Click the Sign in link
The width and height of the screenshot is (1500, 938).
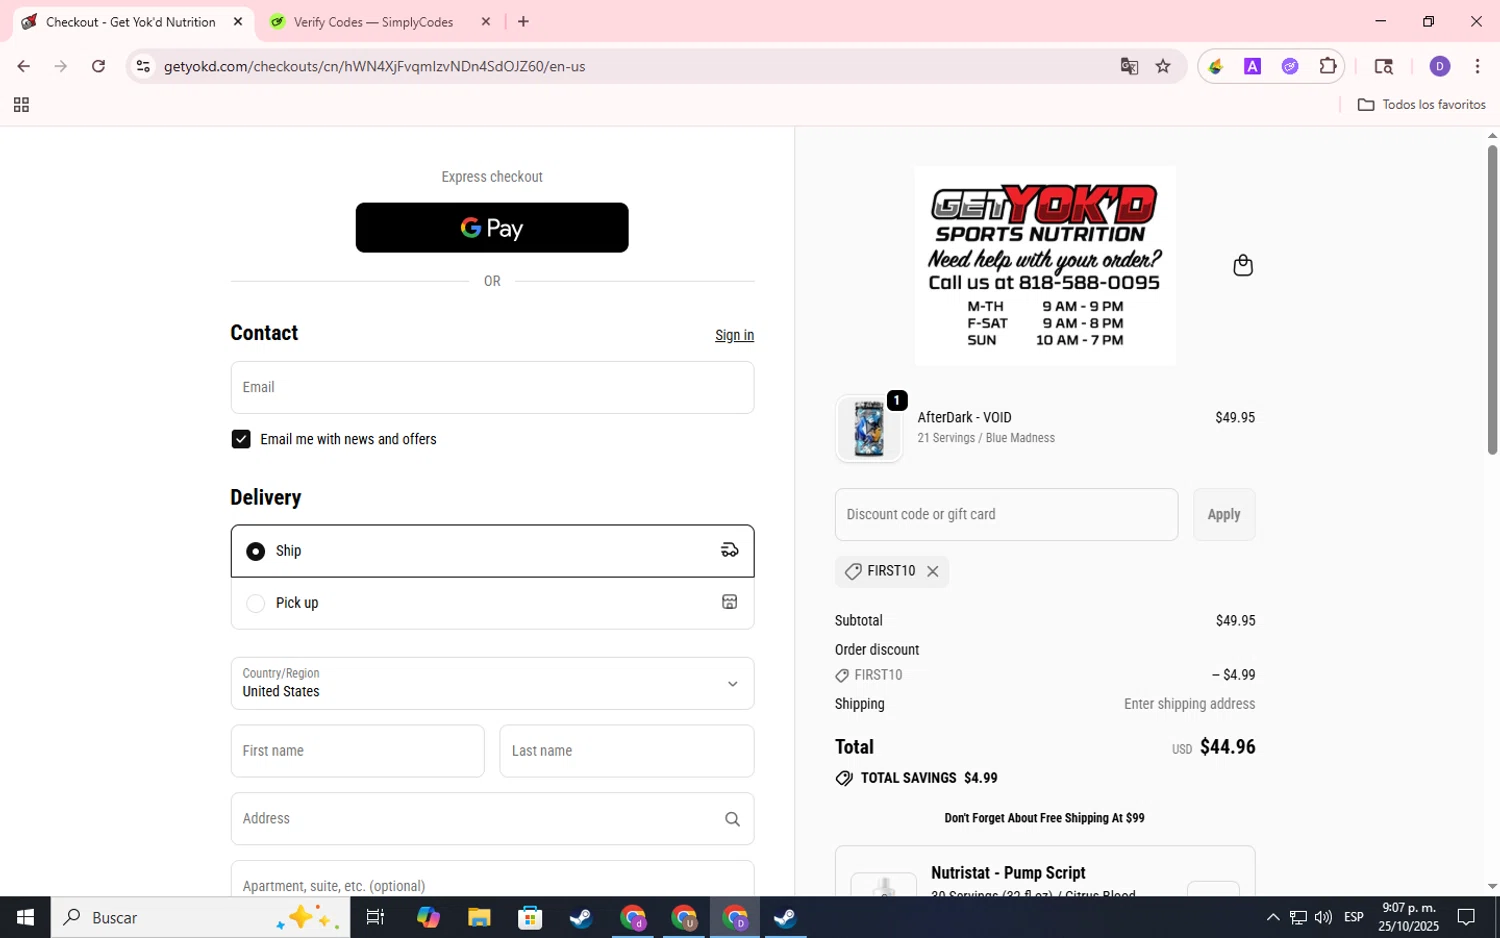[x=734, y=335]
